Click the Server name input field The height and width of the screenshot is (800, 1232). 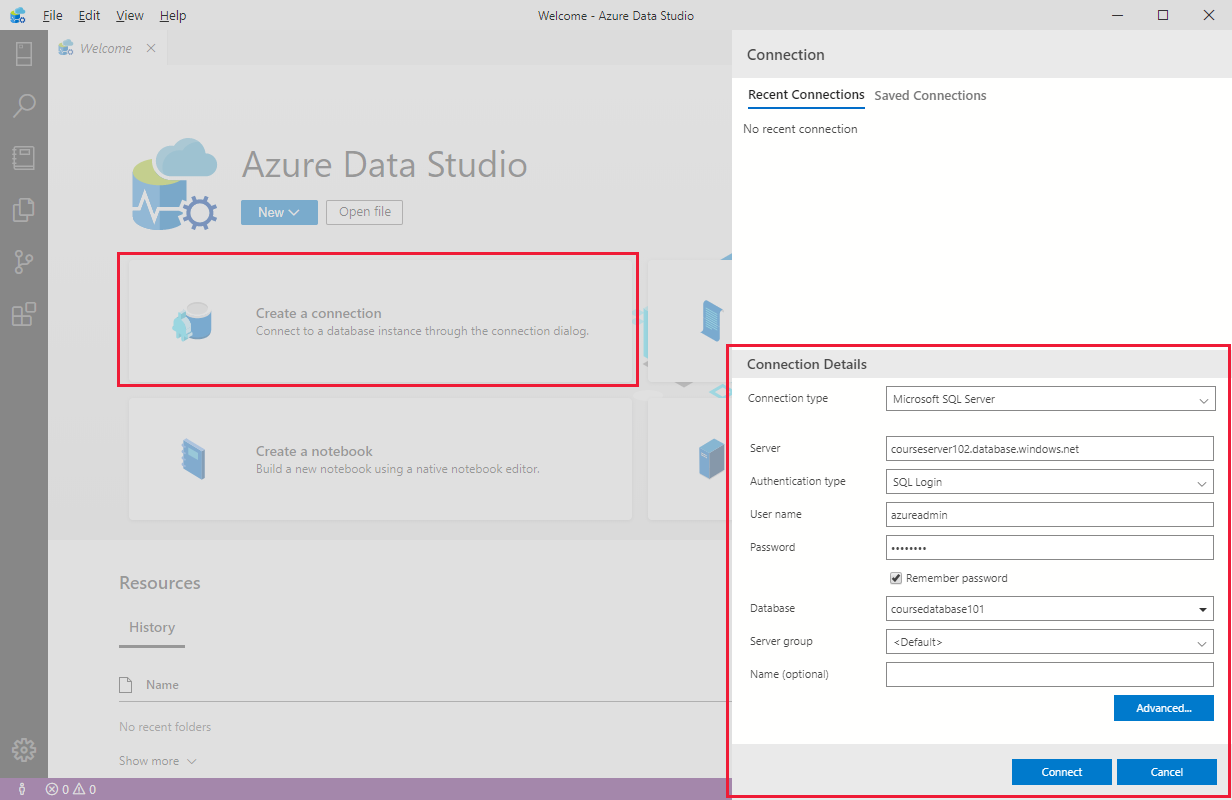point(1049,448)
